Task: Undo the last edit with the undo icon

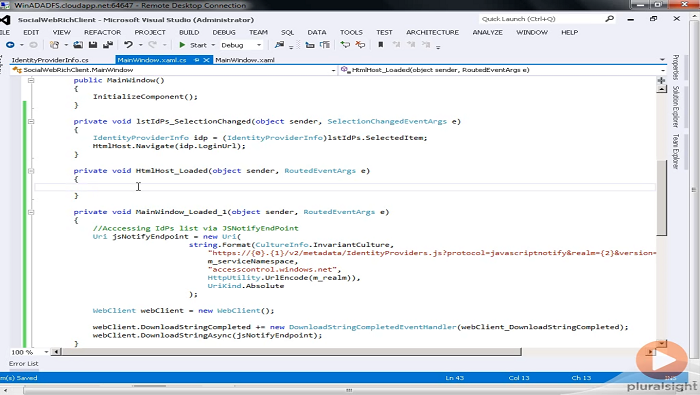Action: (x=129, y=45)
